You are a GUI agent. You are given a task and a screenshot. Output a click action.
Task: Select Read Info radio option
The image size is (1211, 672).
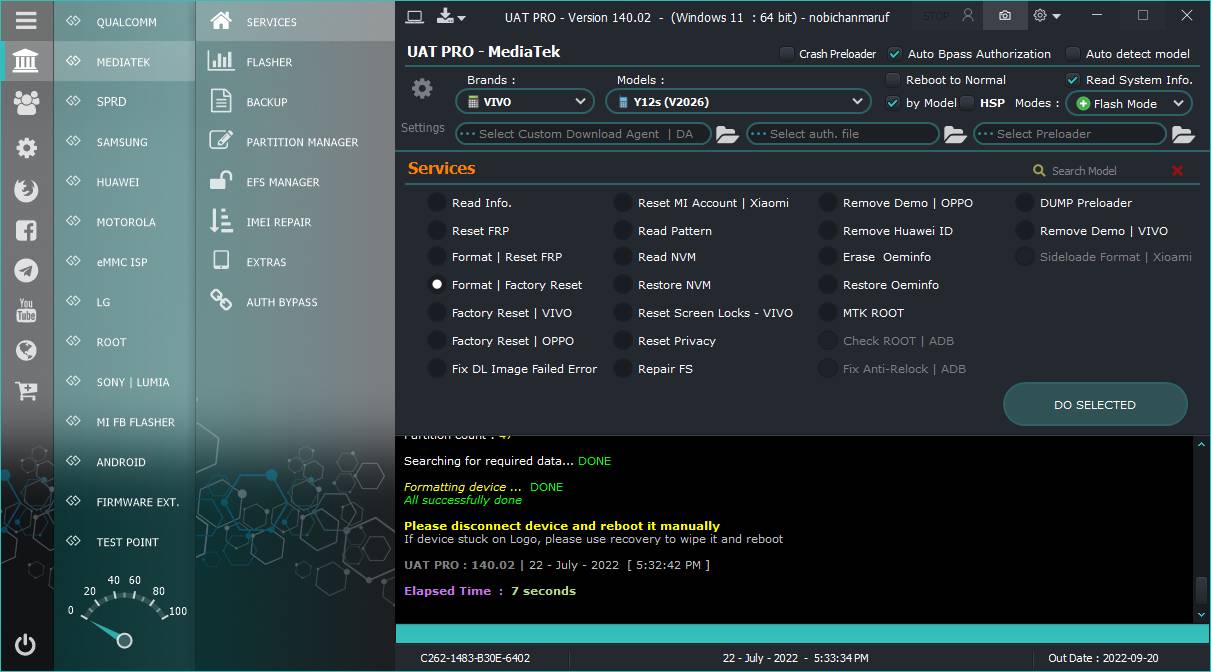tap(437, 203)
